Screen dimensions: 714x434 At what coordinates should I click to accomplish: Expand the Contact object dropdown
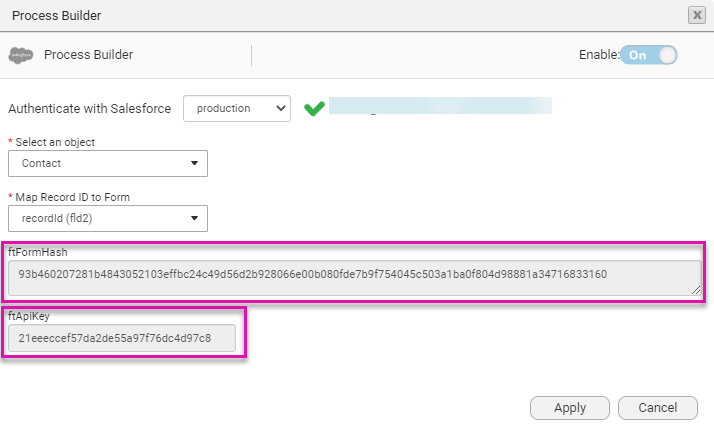coord(108,163)
